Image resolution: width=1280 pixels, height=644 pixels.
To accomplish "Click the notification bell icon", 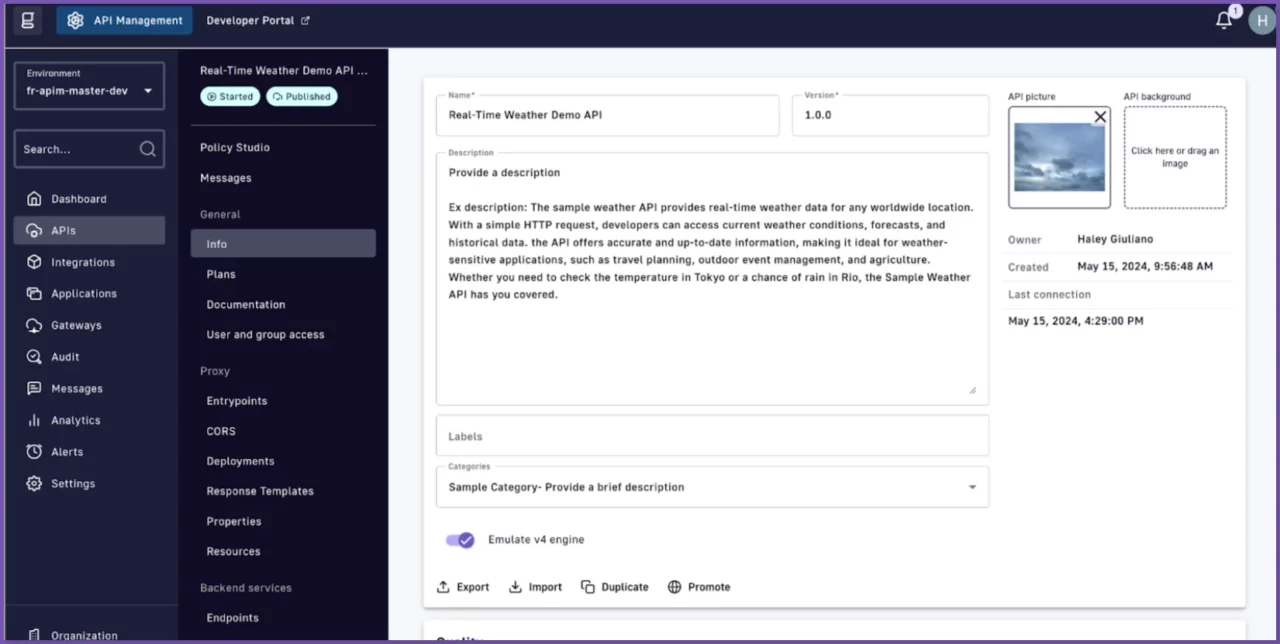I will click(1224, 21).
